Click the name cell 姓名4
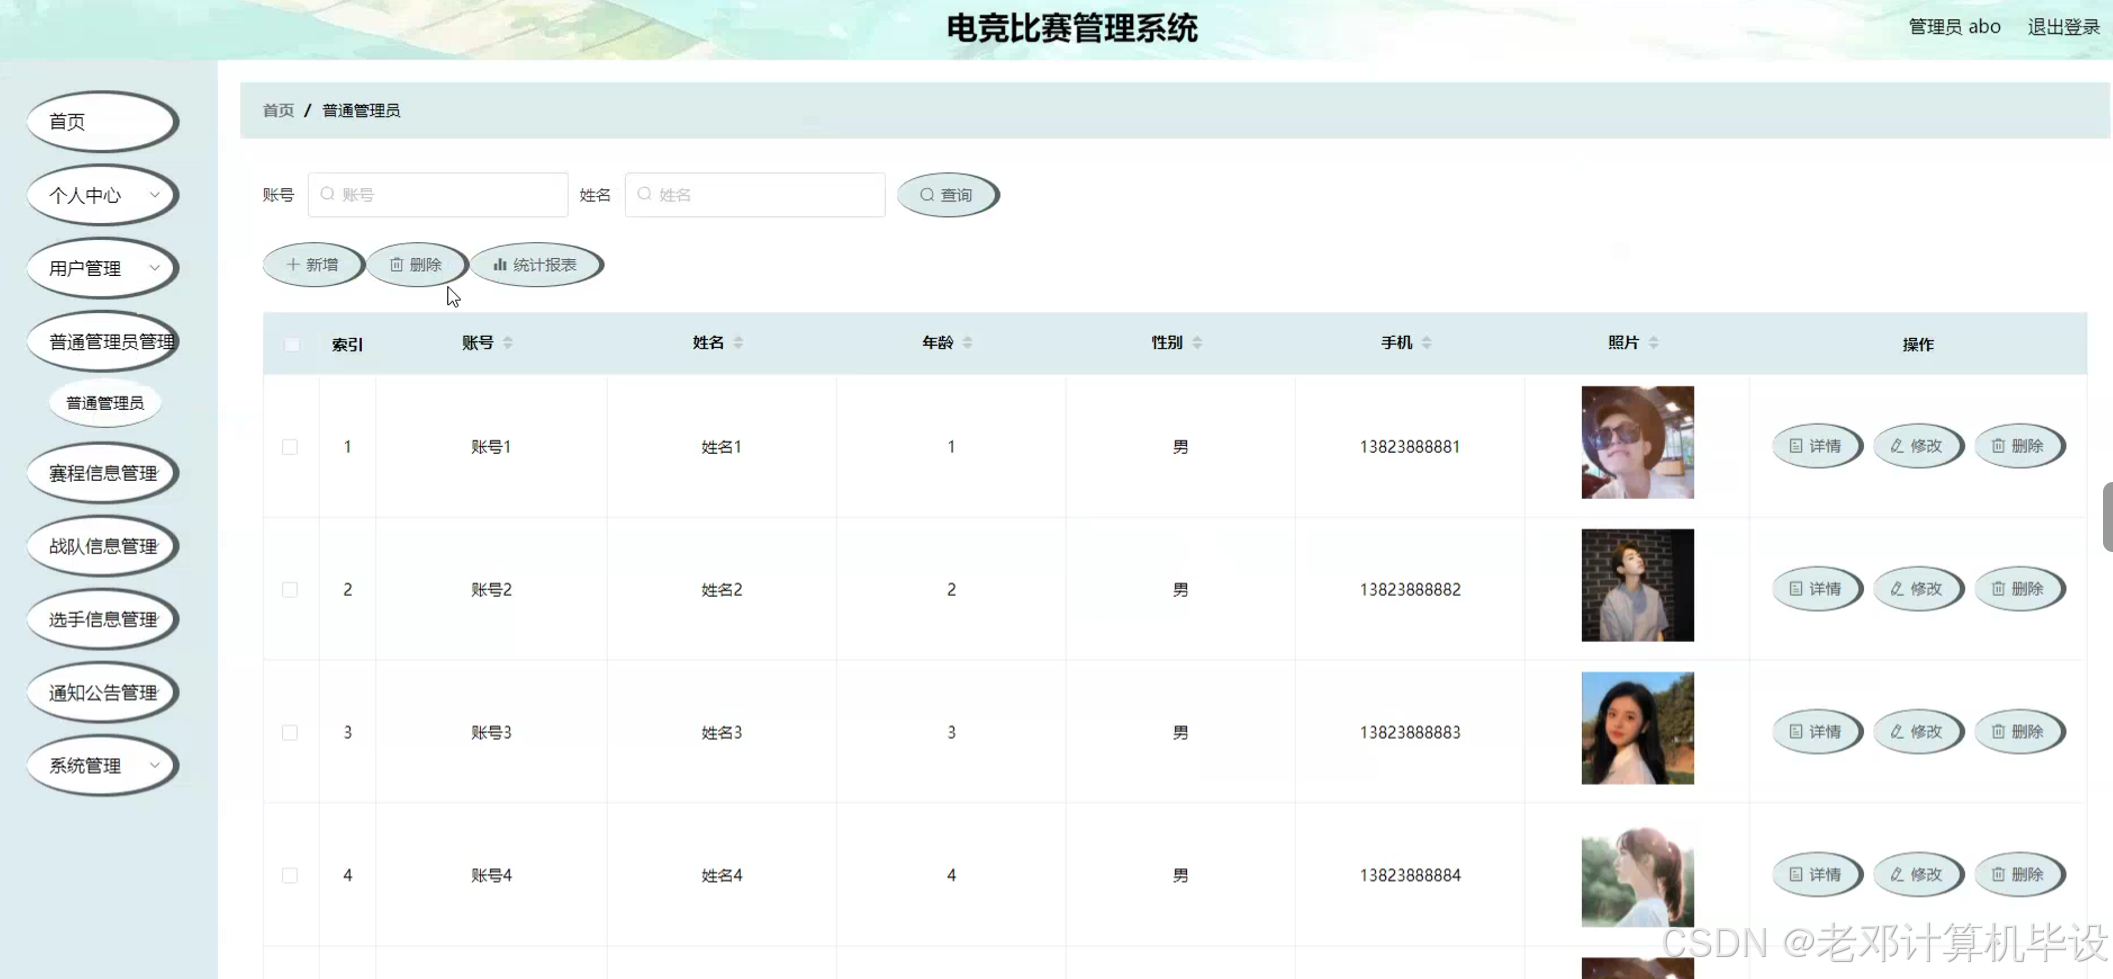This screenshot has height=979, width=2113. [x=721, y=876]
